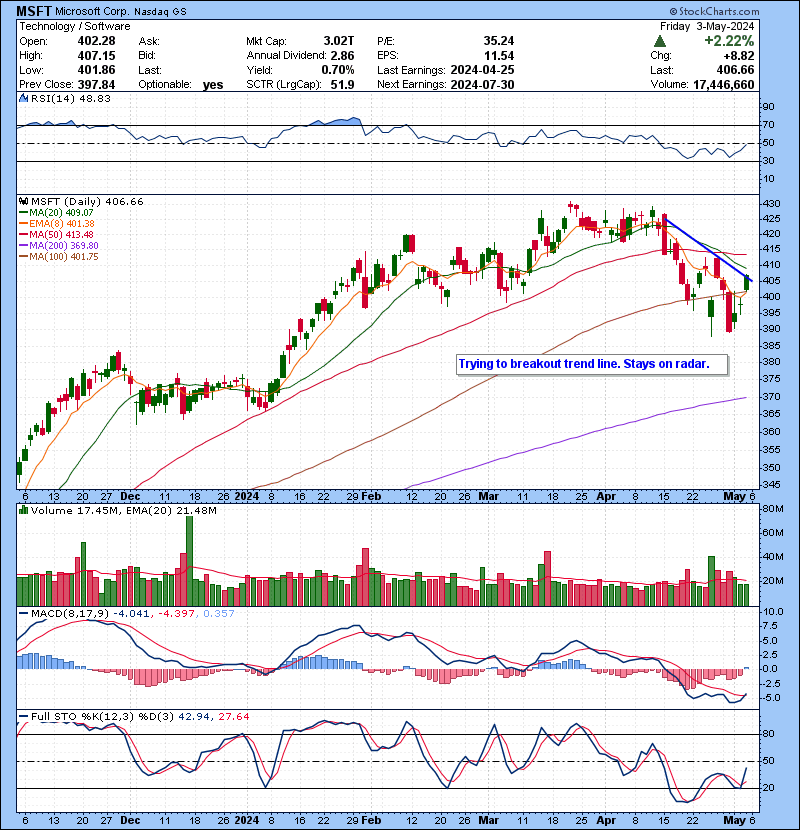Click the MA(200) 369.80 legend entry
The image size is (800, 830).
[x=58, y=246]
